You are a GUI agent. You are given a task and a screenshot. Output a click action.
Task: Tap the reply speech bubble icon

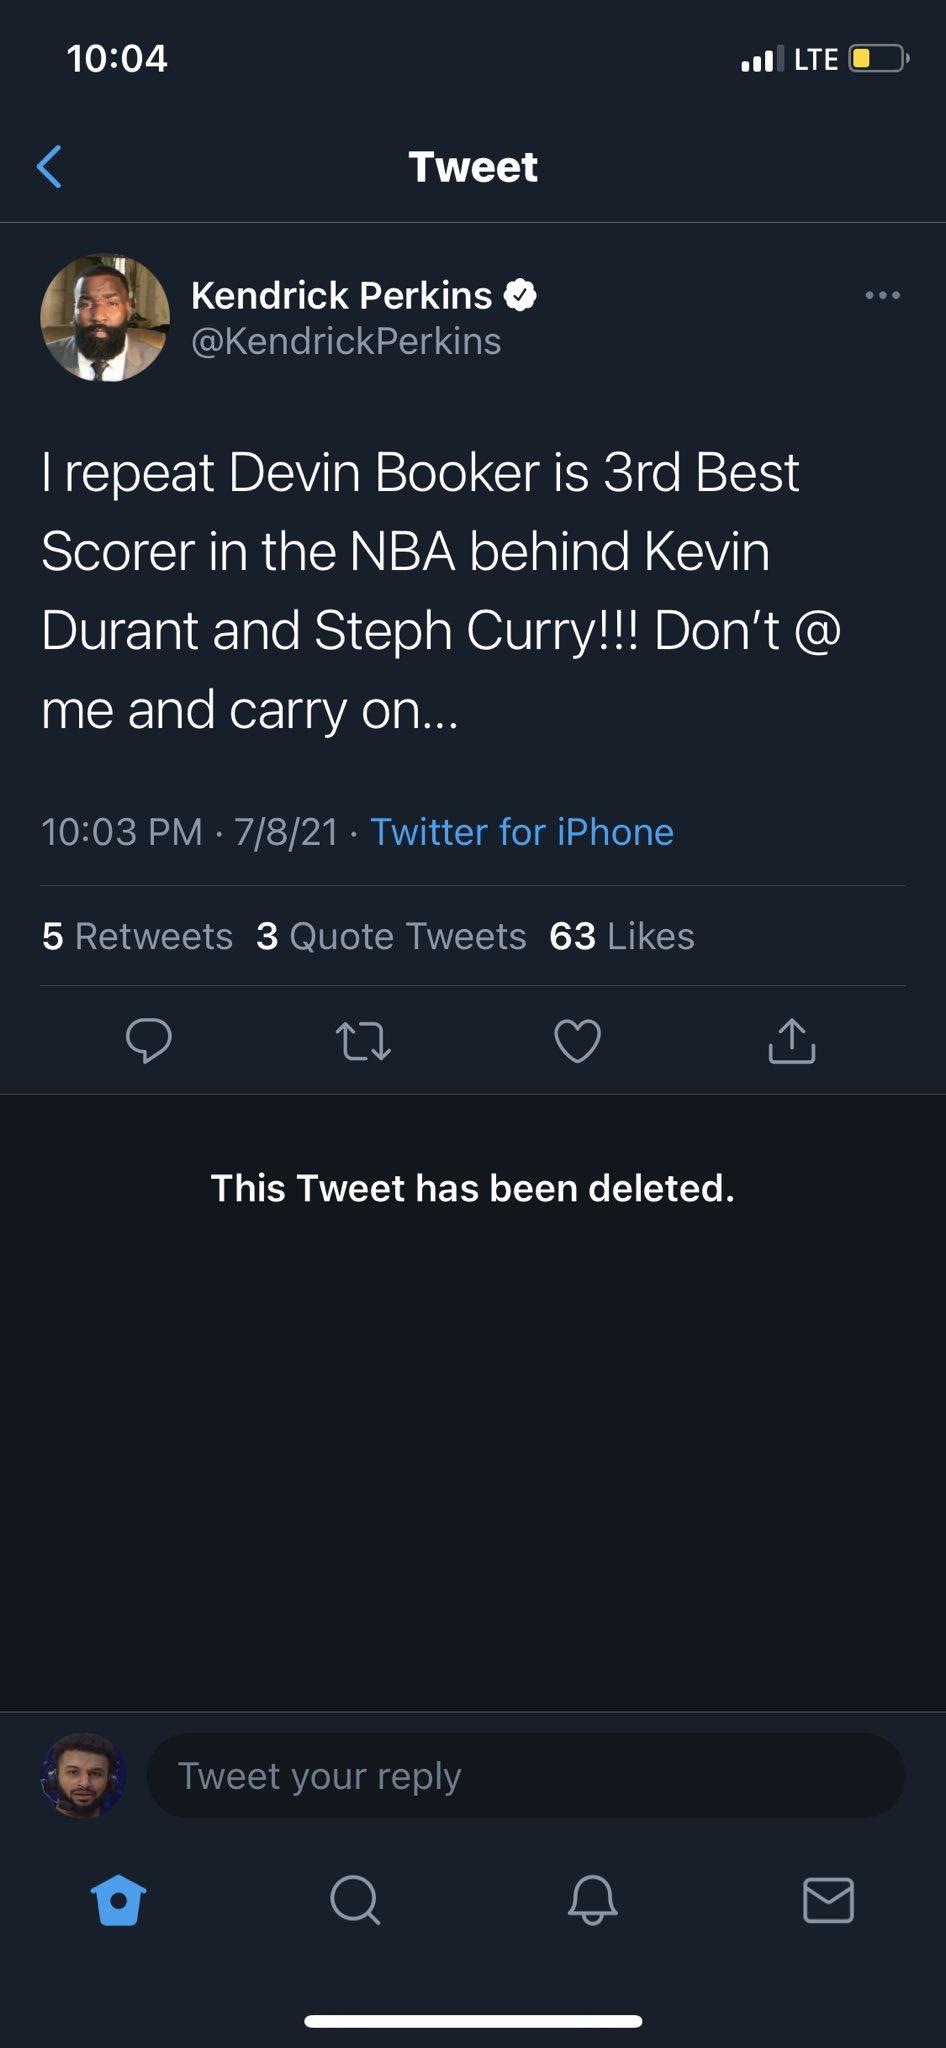149,1040
